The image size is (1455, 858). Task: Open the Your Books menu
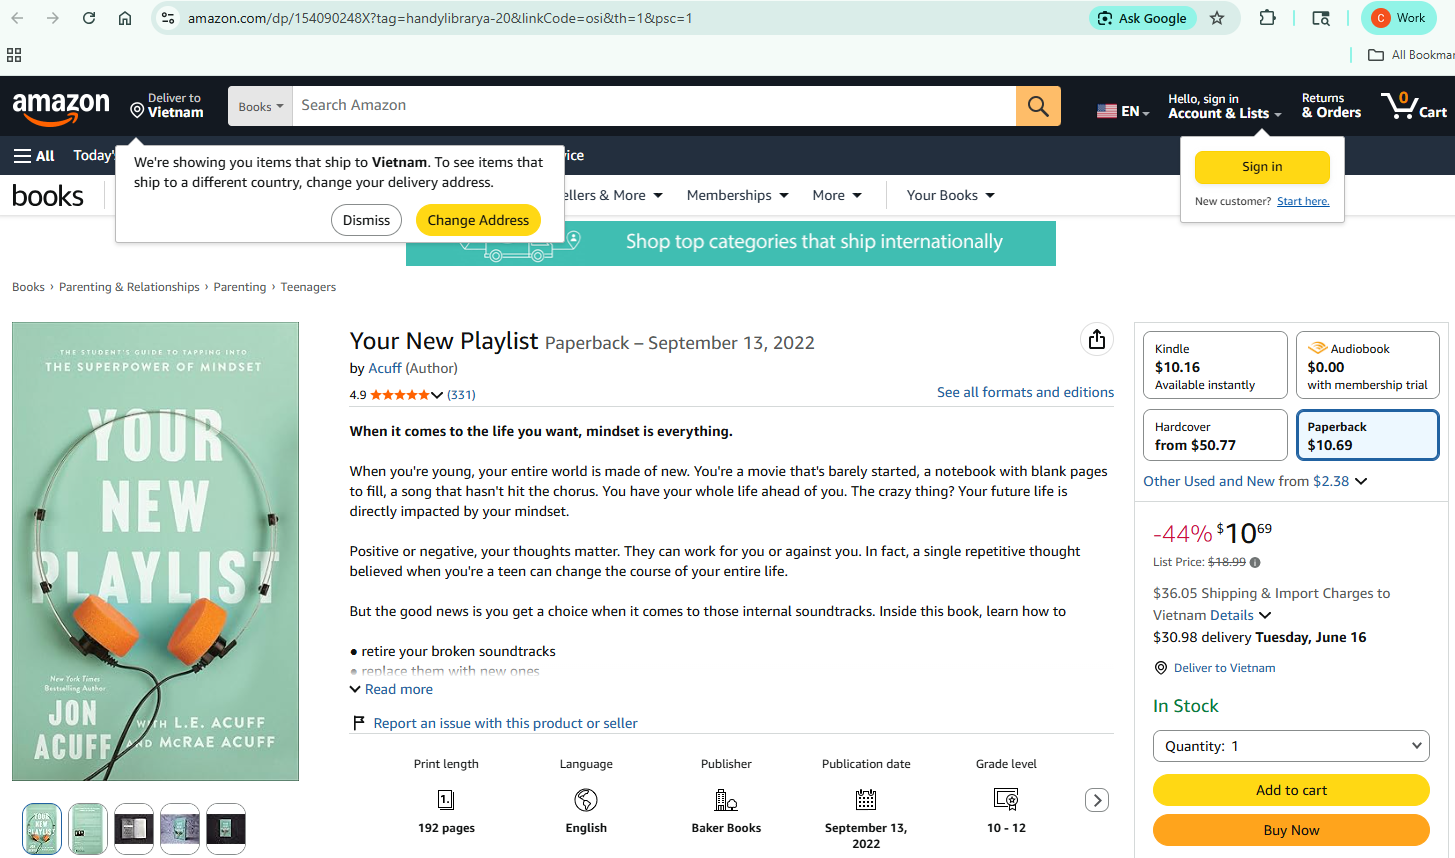[950, 195]
